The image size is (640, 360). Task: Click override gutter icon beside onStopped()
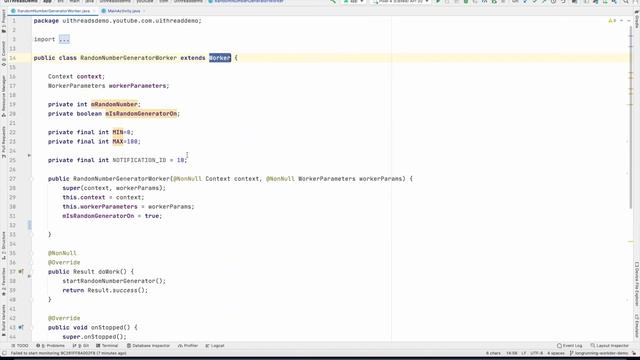pyautogui.click(x=21, y=327)
